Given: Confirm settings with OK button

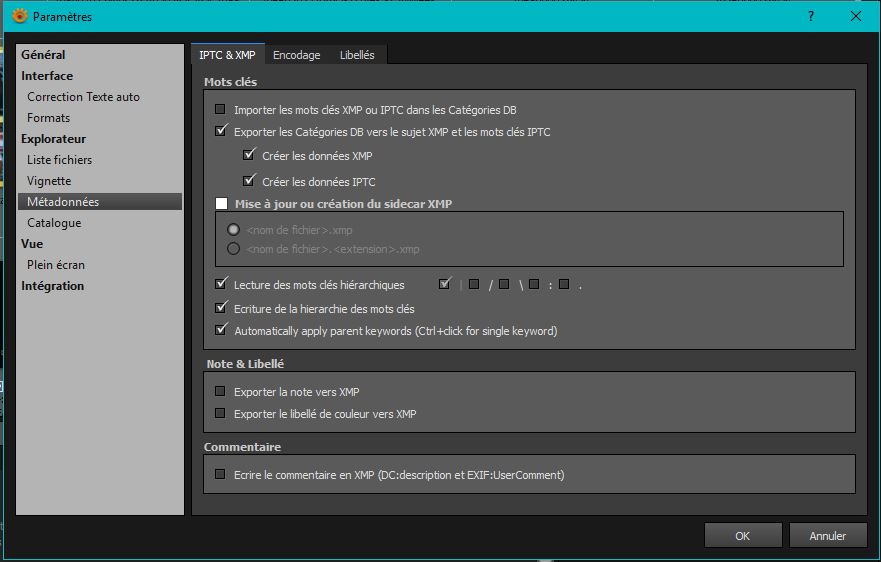Looking at the screenshot, I should (x=742, y=536).
